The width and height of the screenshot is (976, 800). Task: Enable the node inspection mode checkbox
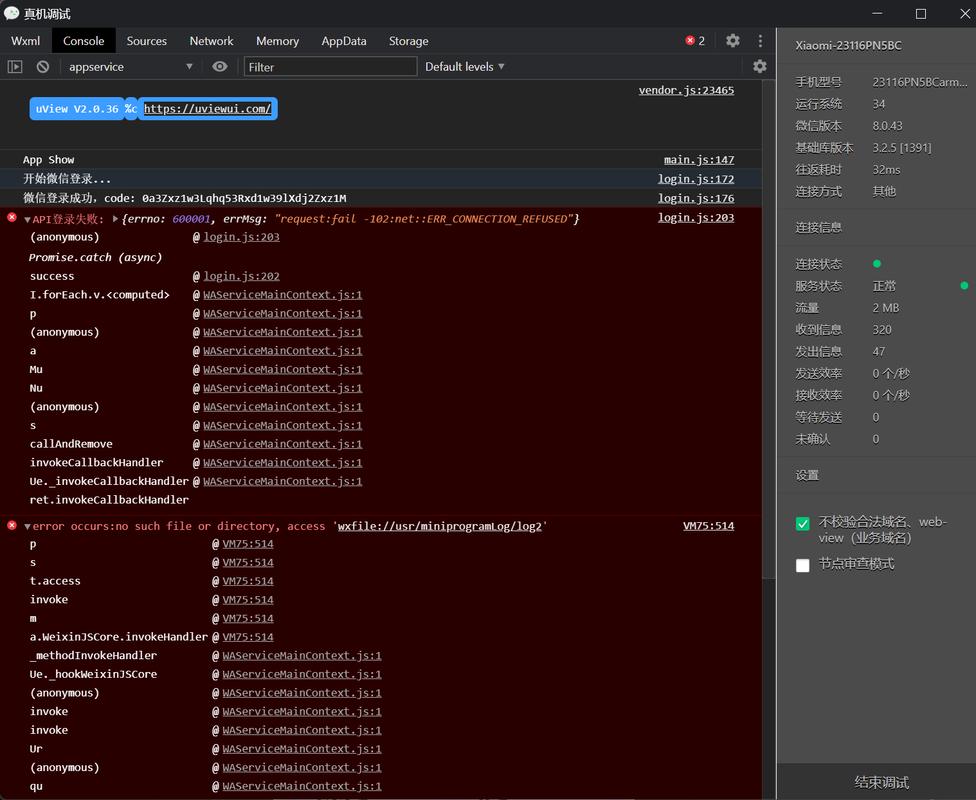tap(802, 565)
